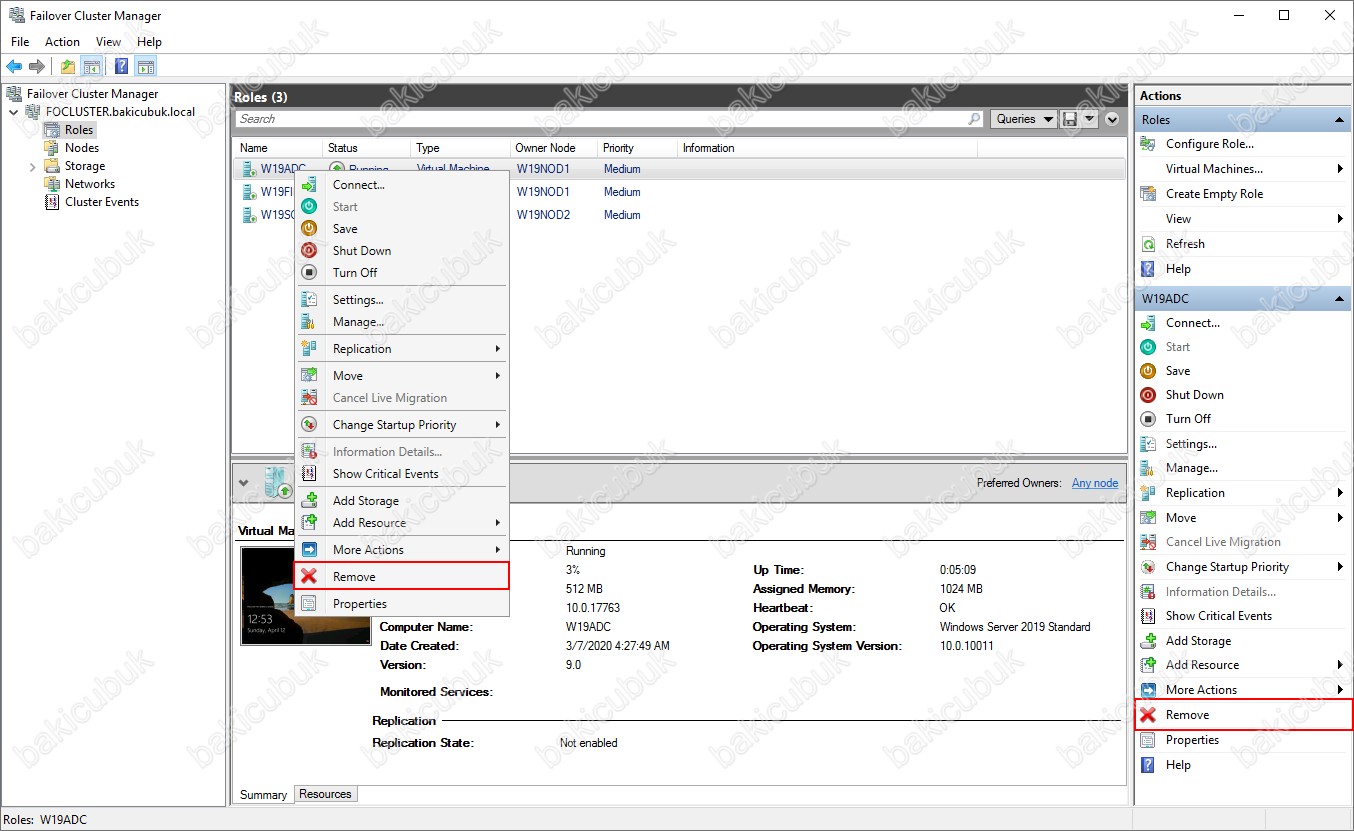Switch to the Resources tab
Screen dimensions: 1354x831
pos(325,794)
